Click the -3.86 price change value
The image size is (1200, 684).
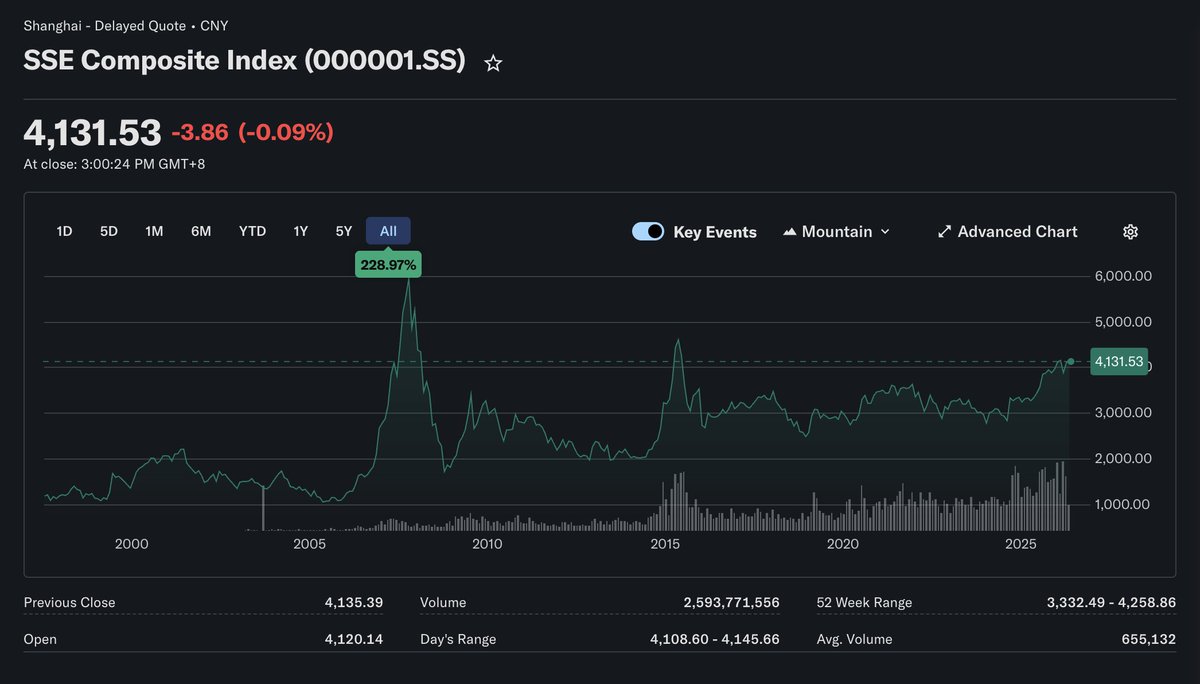[200, 132]
